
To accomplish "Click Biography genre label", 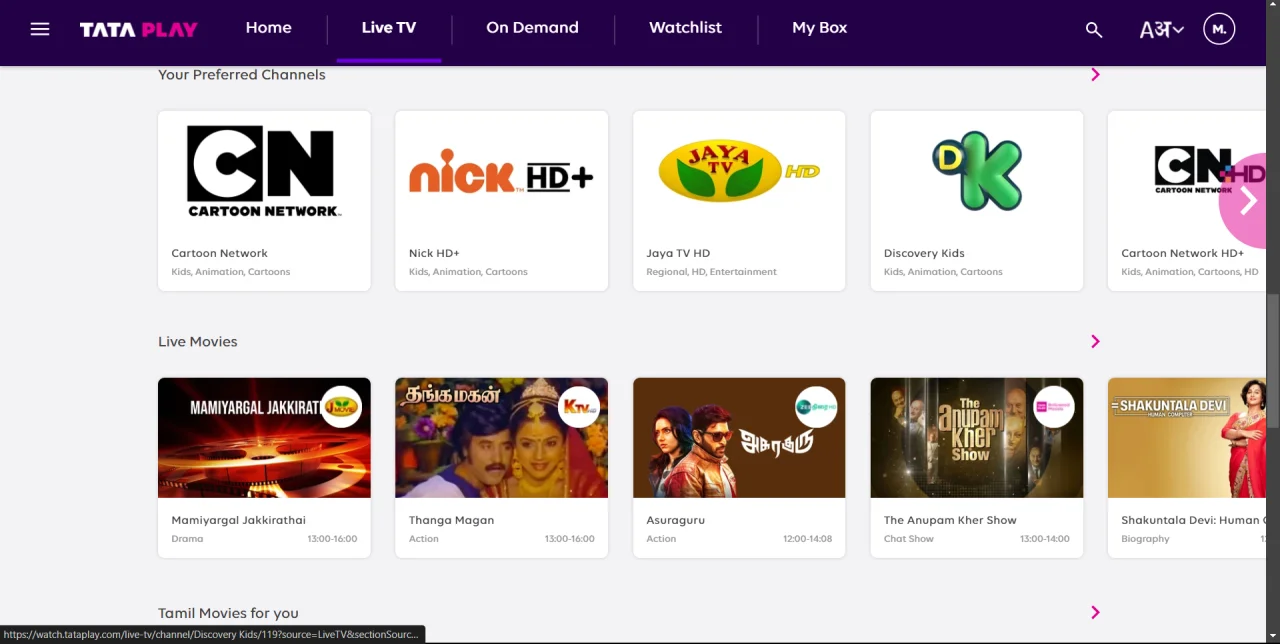I will (x=1145, y=539).
